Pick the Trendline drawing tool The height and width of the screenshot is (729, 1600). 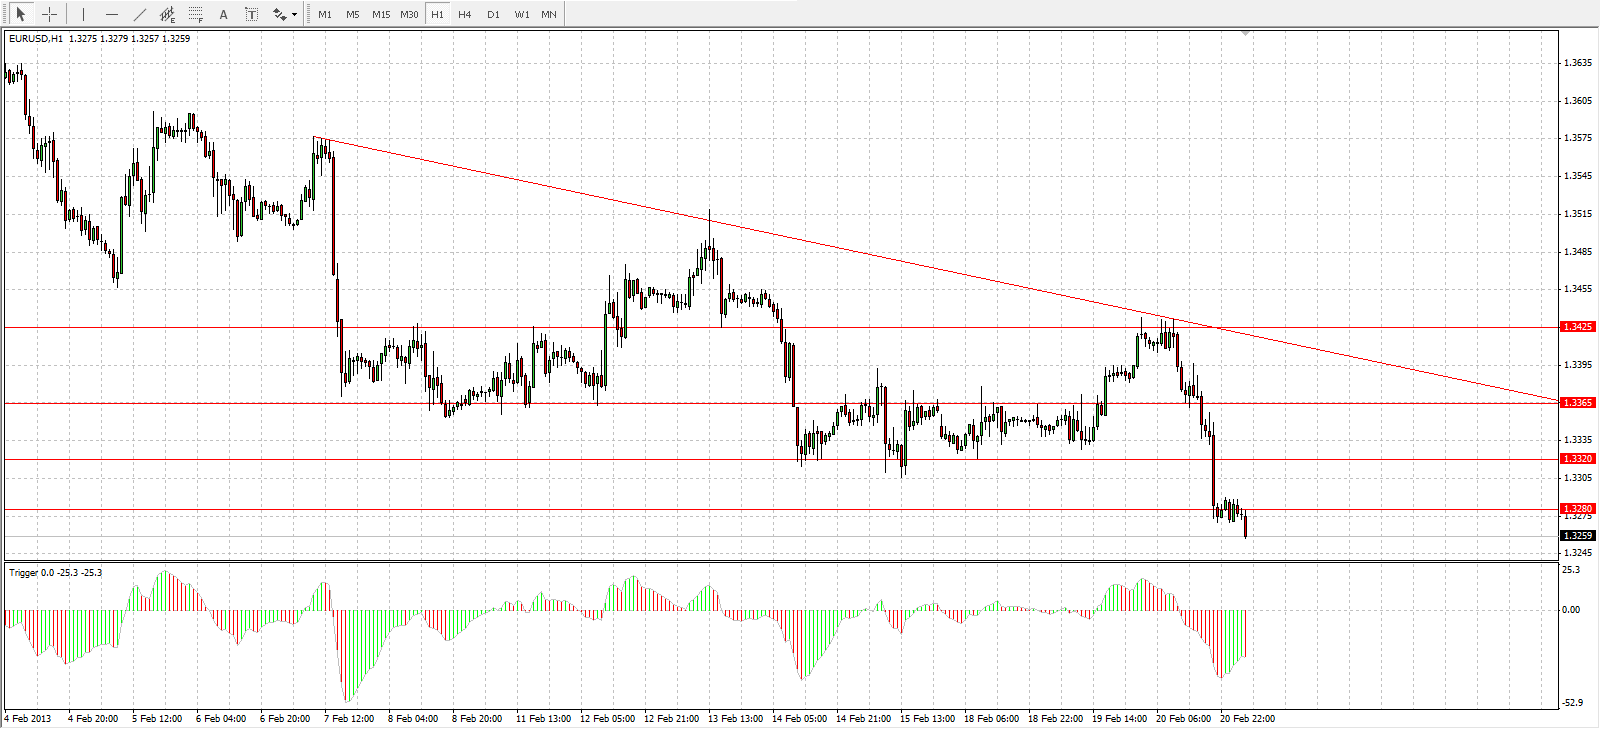[x=139, y=14]
